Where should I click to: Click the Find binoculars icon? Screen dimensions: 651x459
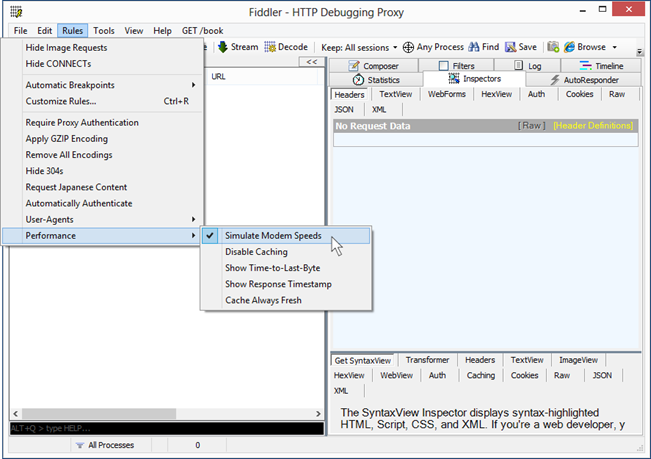(474, 47)
